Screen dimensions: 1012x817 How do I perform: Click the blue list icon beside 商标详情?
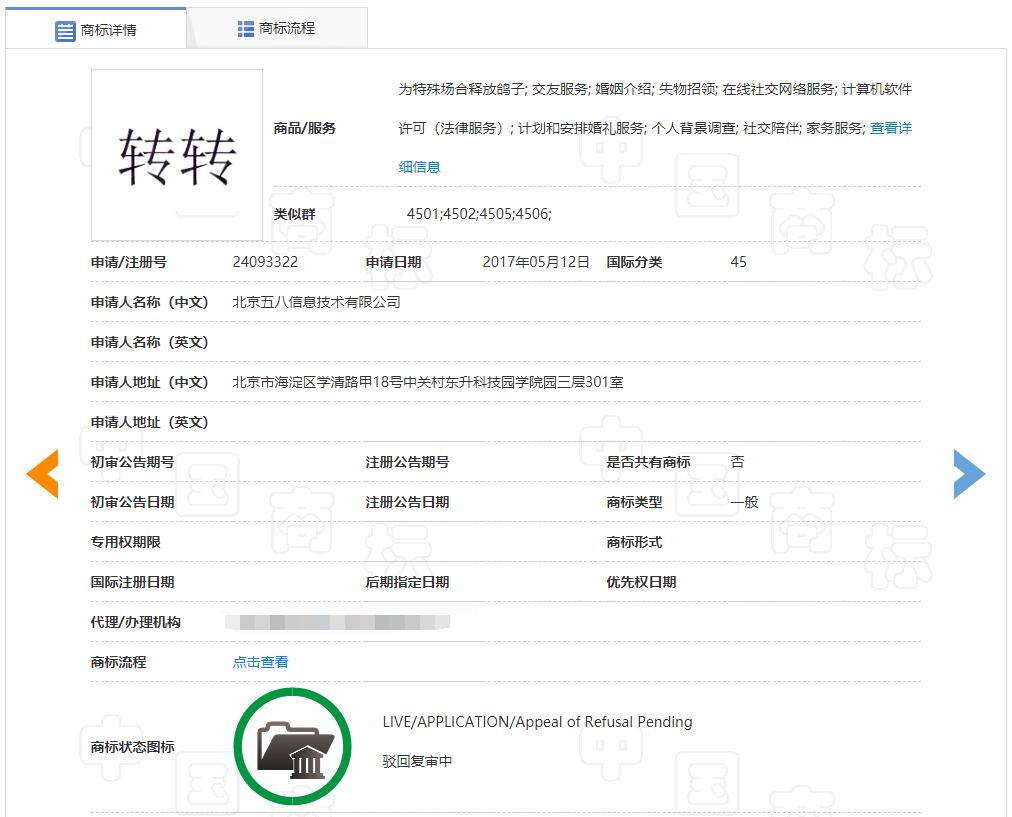point(65,30)
